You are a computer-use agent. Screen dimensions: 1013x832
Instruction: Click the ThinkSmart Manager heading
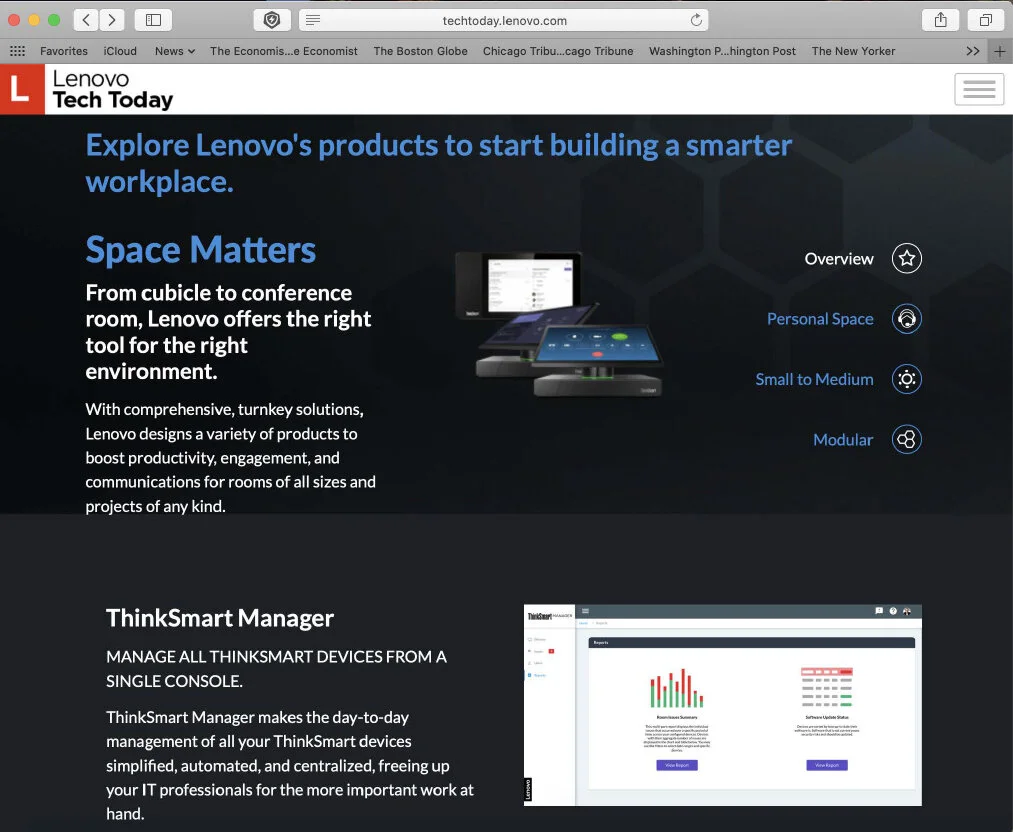pos(220,618)
